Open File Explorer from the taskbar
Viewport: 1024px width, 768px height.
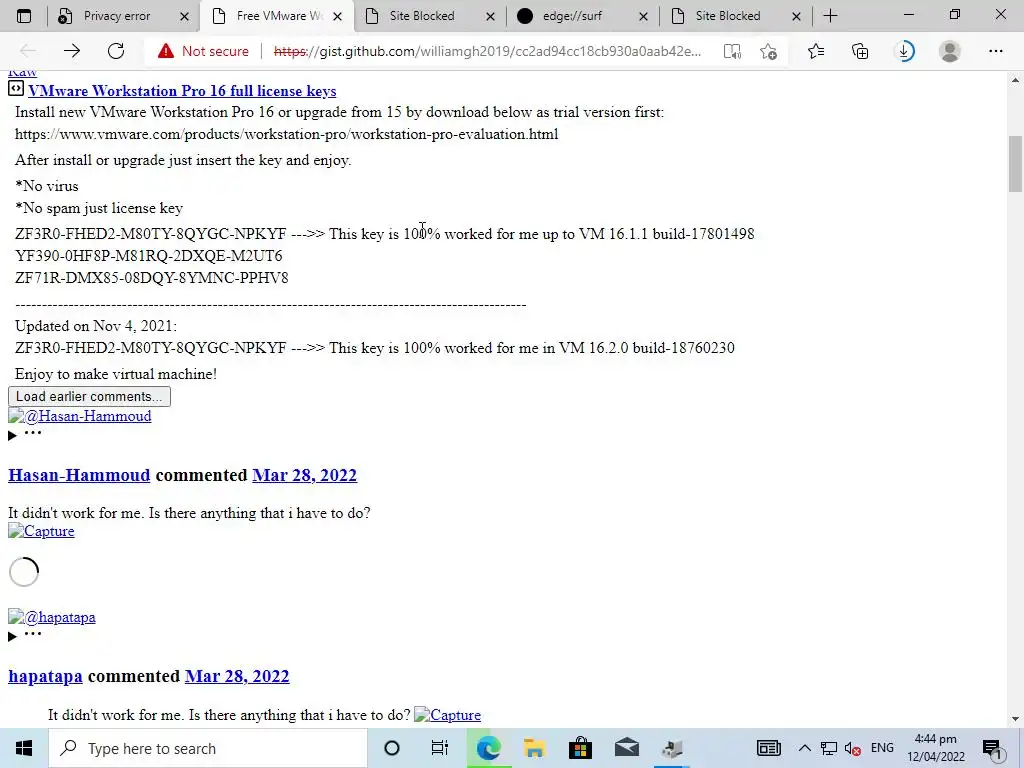(x=534, y=748)
